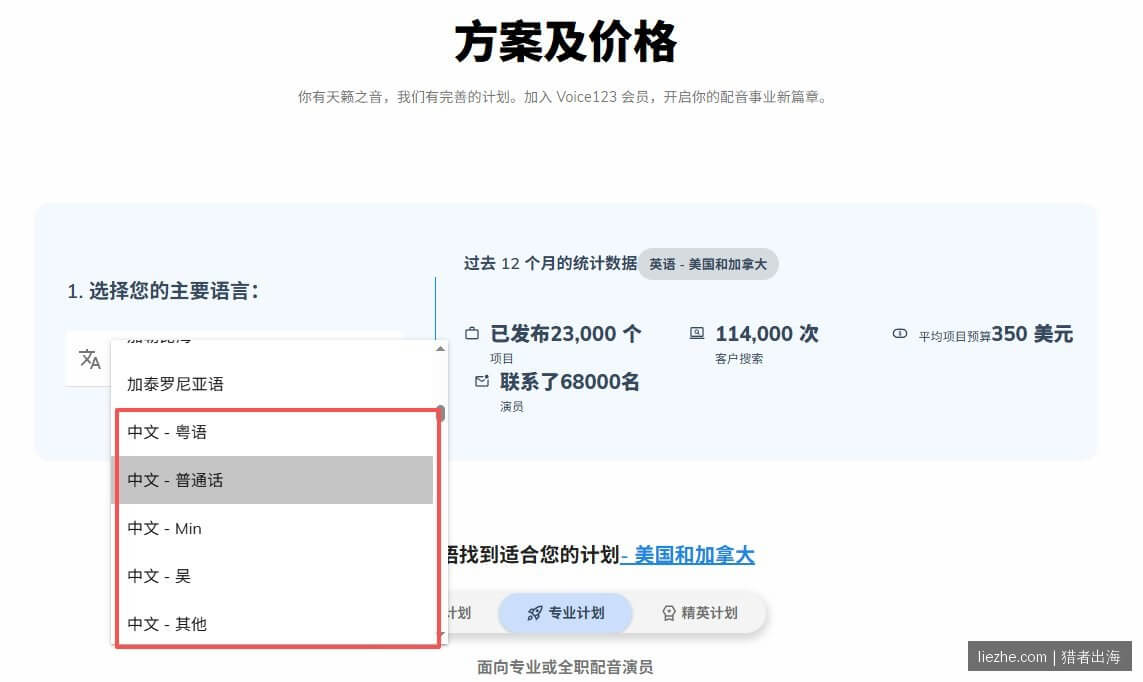The image size is (1143, 682).
Task: Select 中文 - 粤语 from language list
Action: (273, 432)
